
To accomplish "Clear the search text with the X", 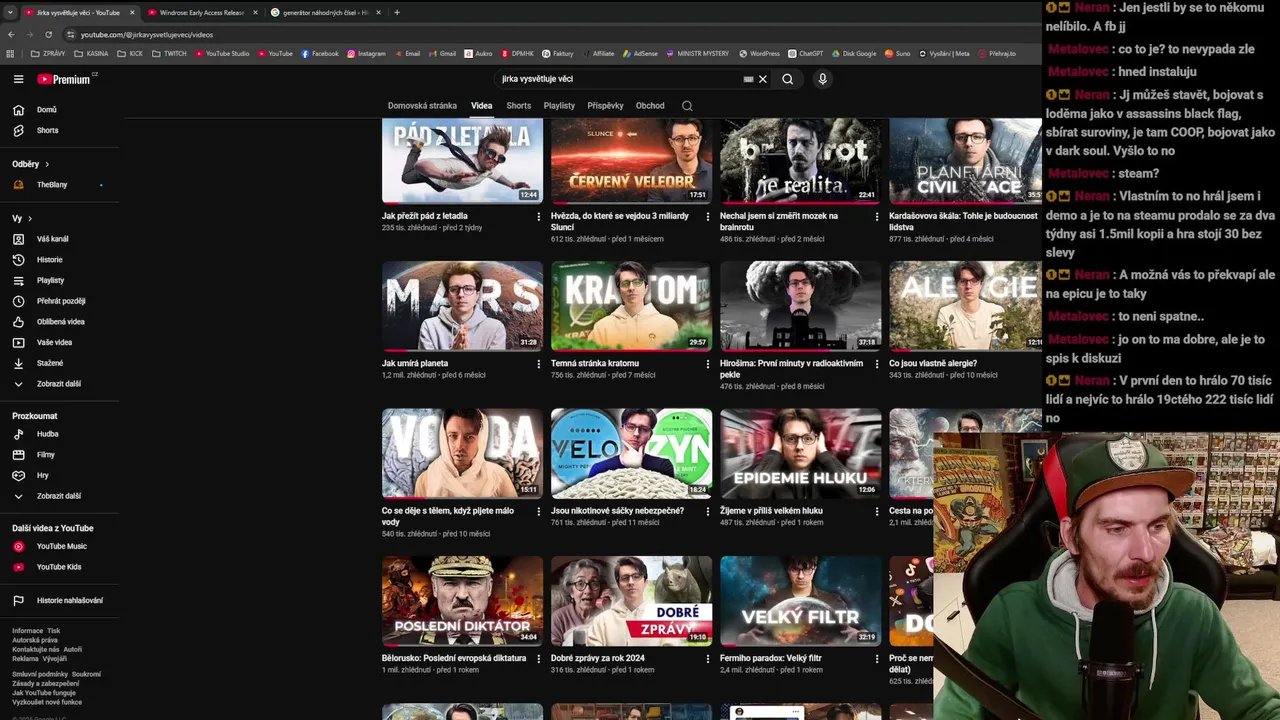I will coord(762,79).
